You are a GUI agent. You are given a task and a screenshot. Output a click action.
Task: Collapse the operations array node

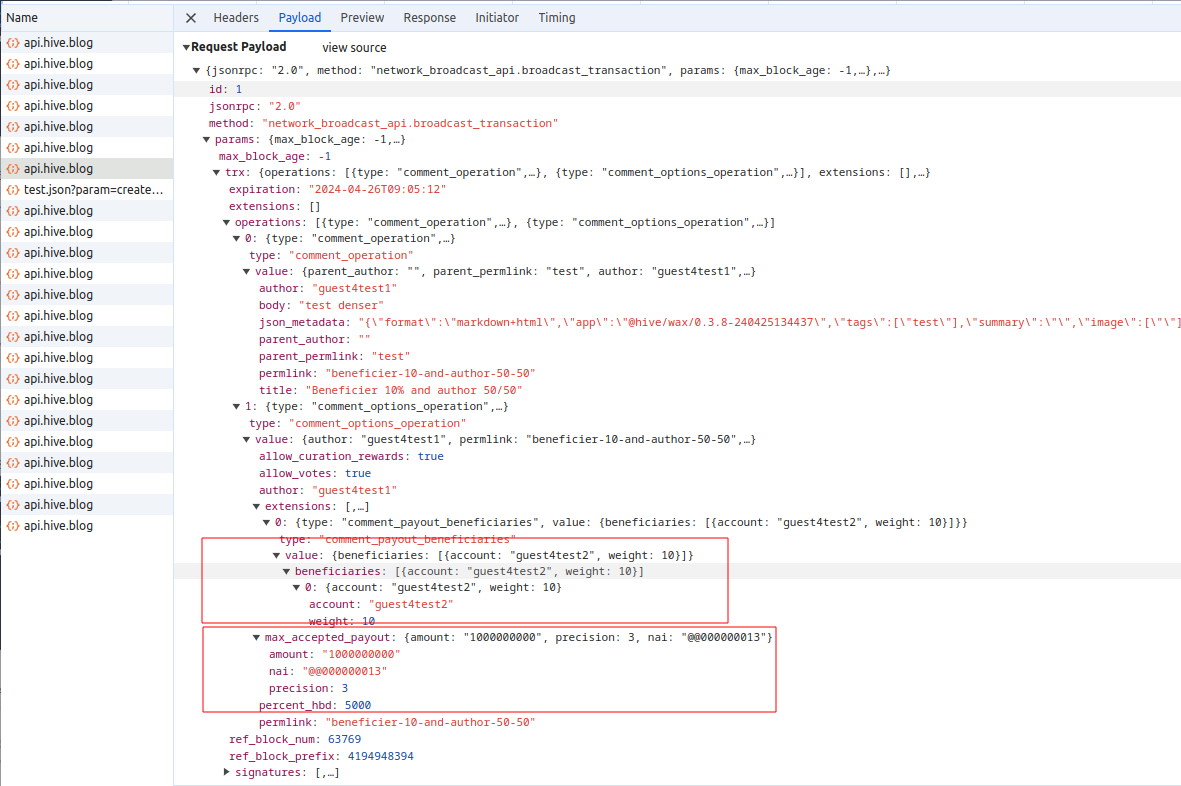point(227,222)
